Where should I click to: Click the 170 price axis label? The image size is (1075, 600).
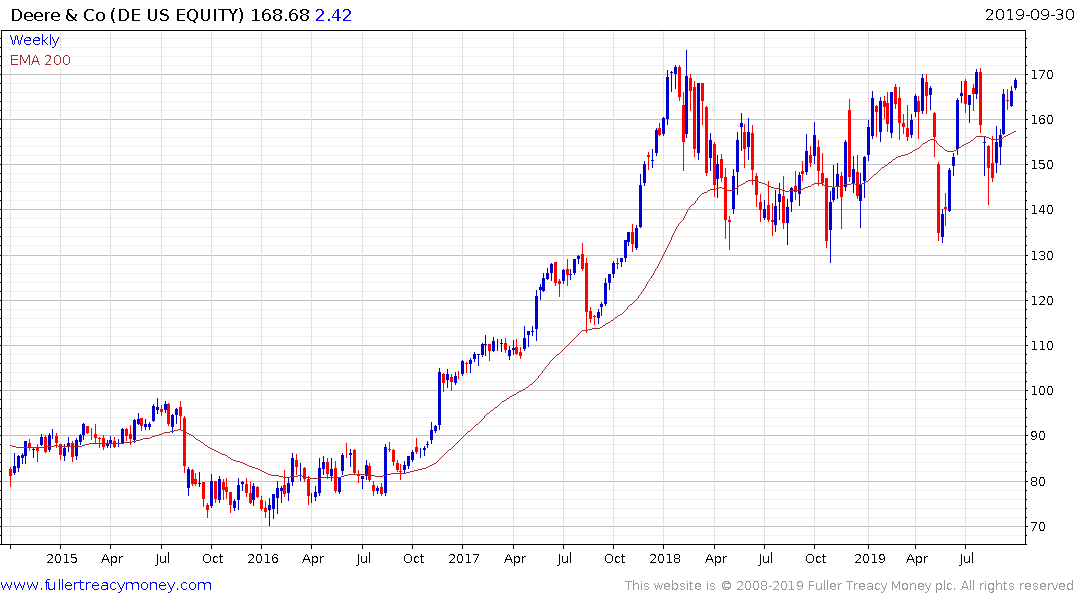[1041, 74]
